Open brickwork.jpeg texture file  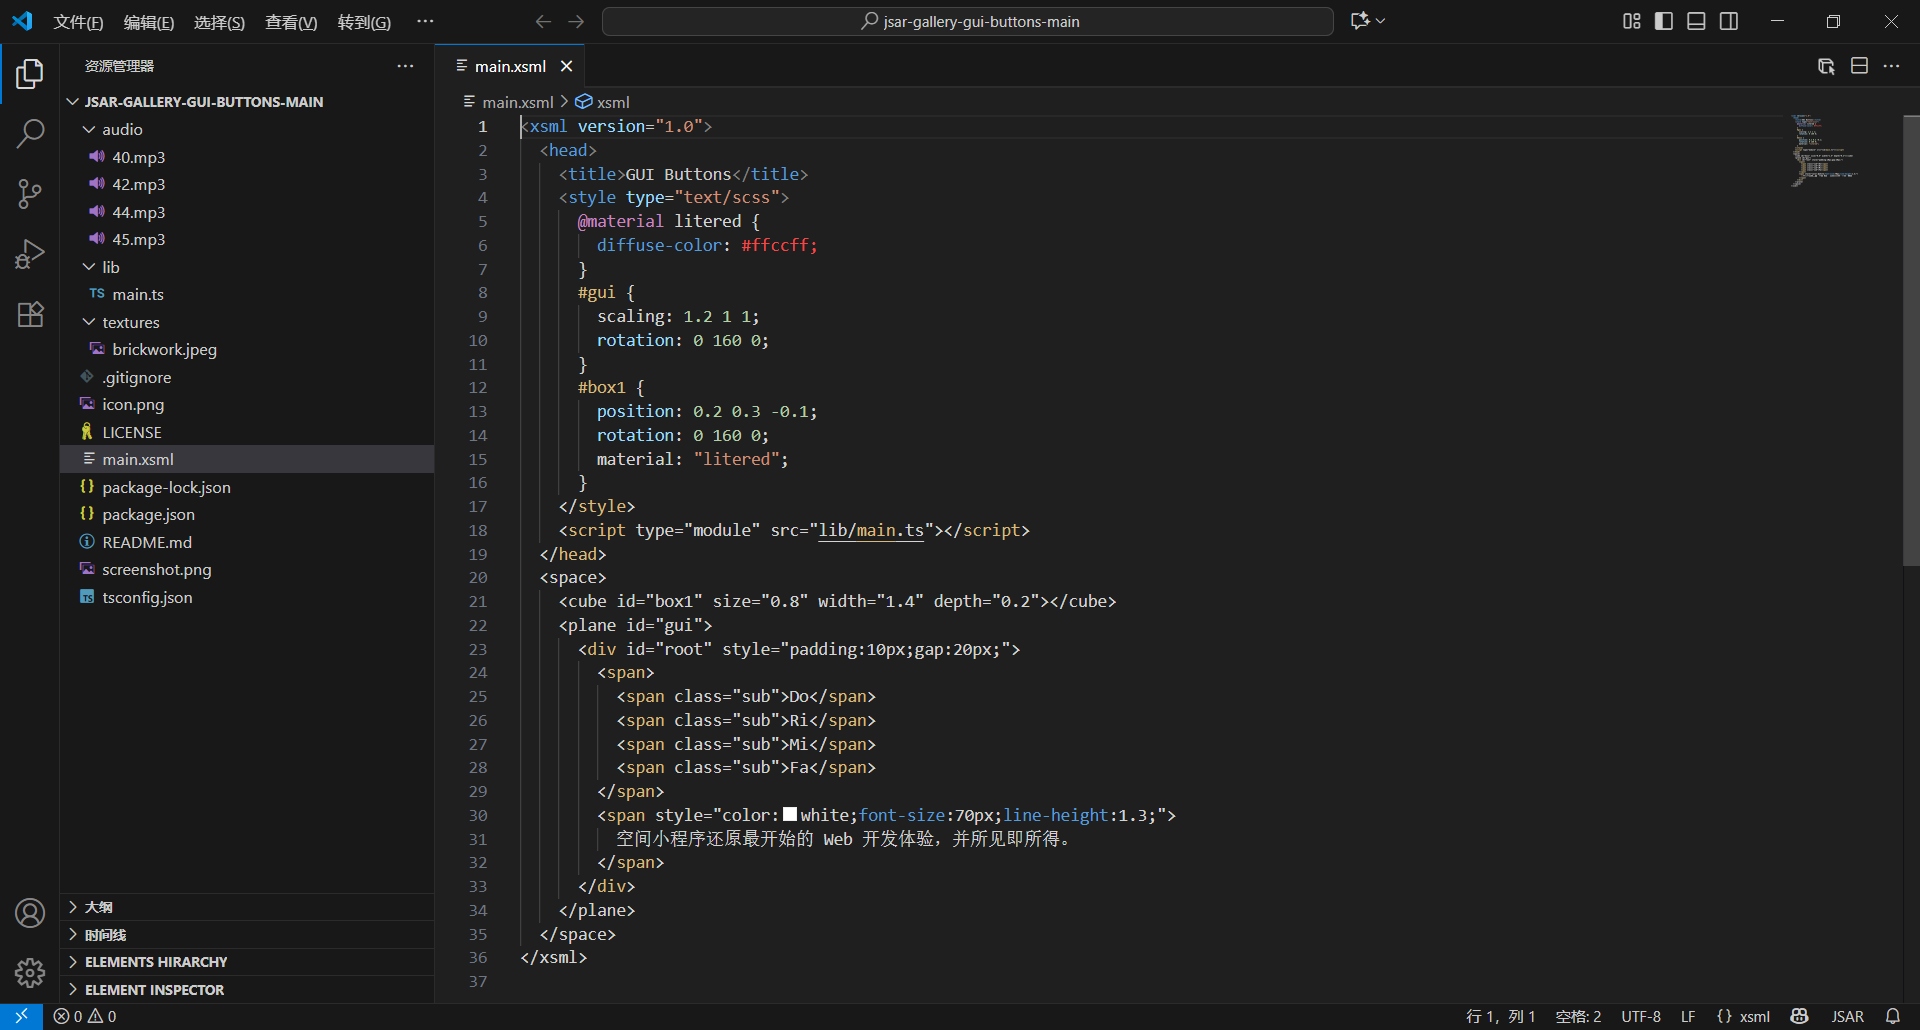point(247,349)
